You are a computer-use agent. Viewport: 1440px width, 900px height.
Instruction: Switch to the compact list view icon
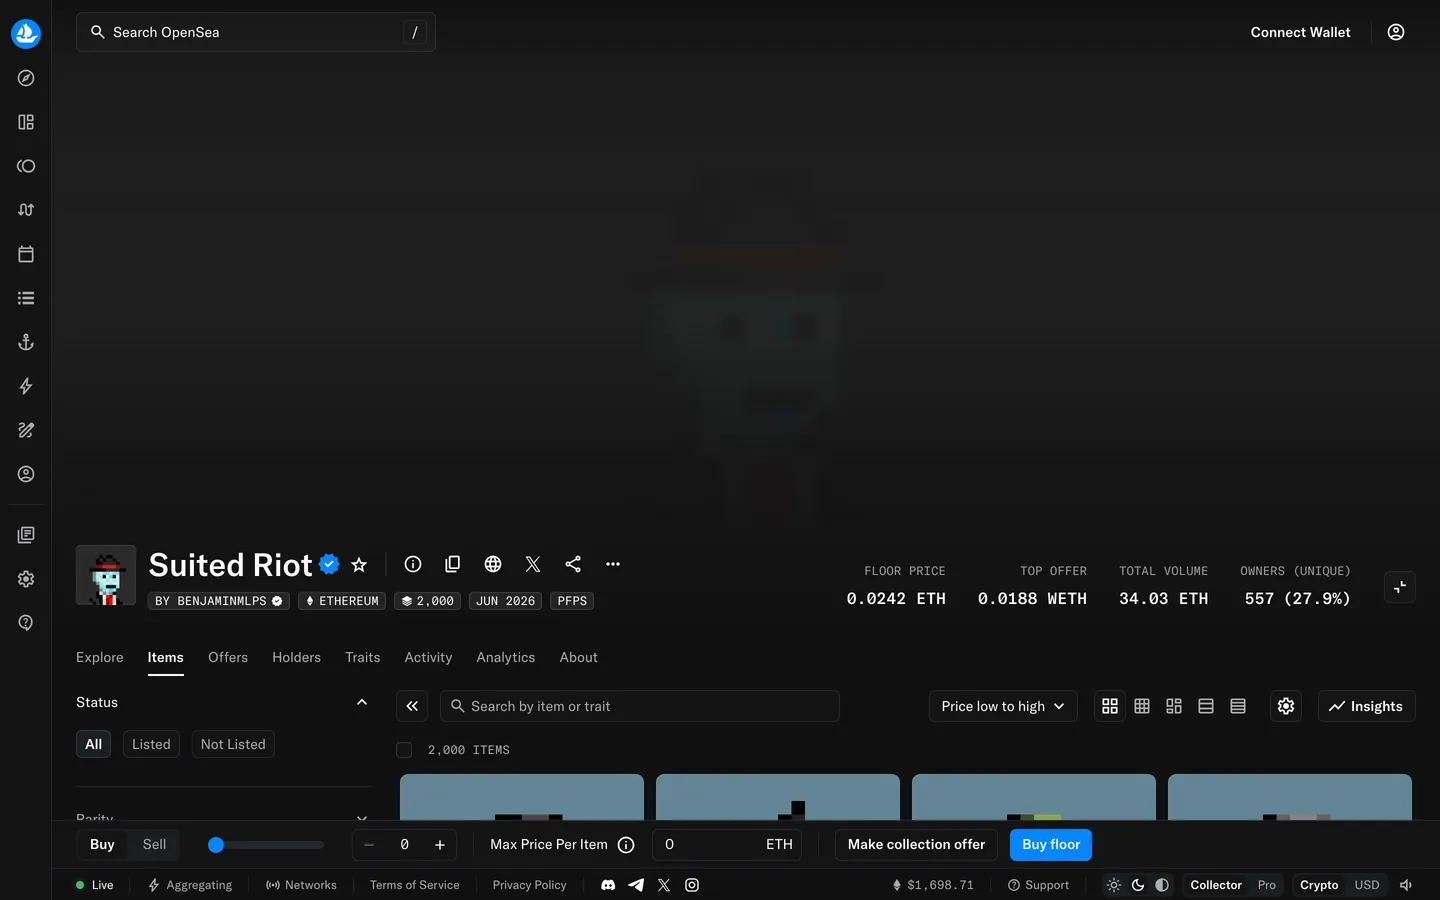[x=1238, y=706]
